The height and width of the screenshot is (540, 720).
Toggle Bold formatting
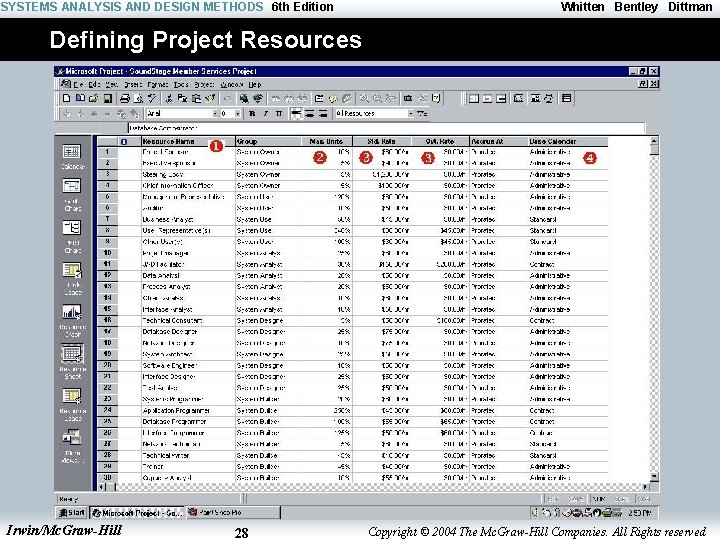[252, 113]
